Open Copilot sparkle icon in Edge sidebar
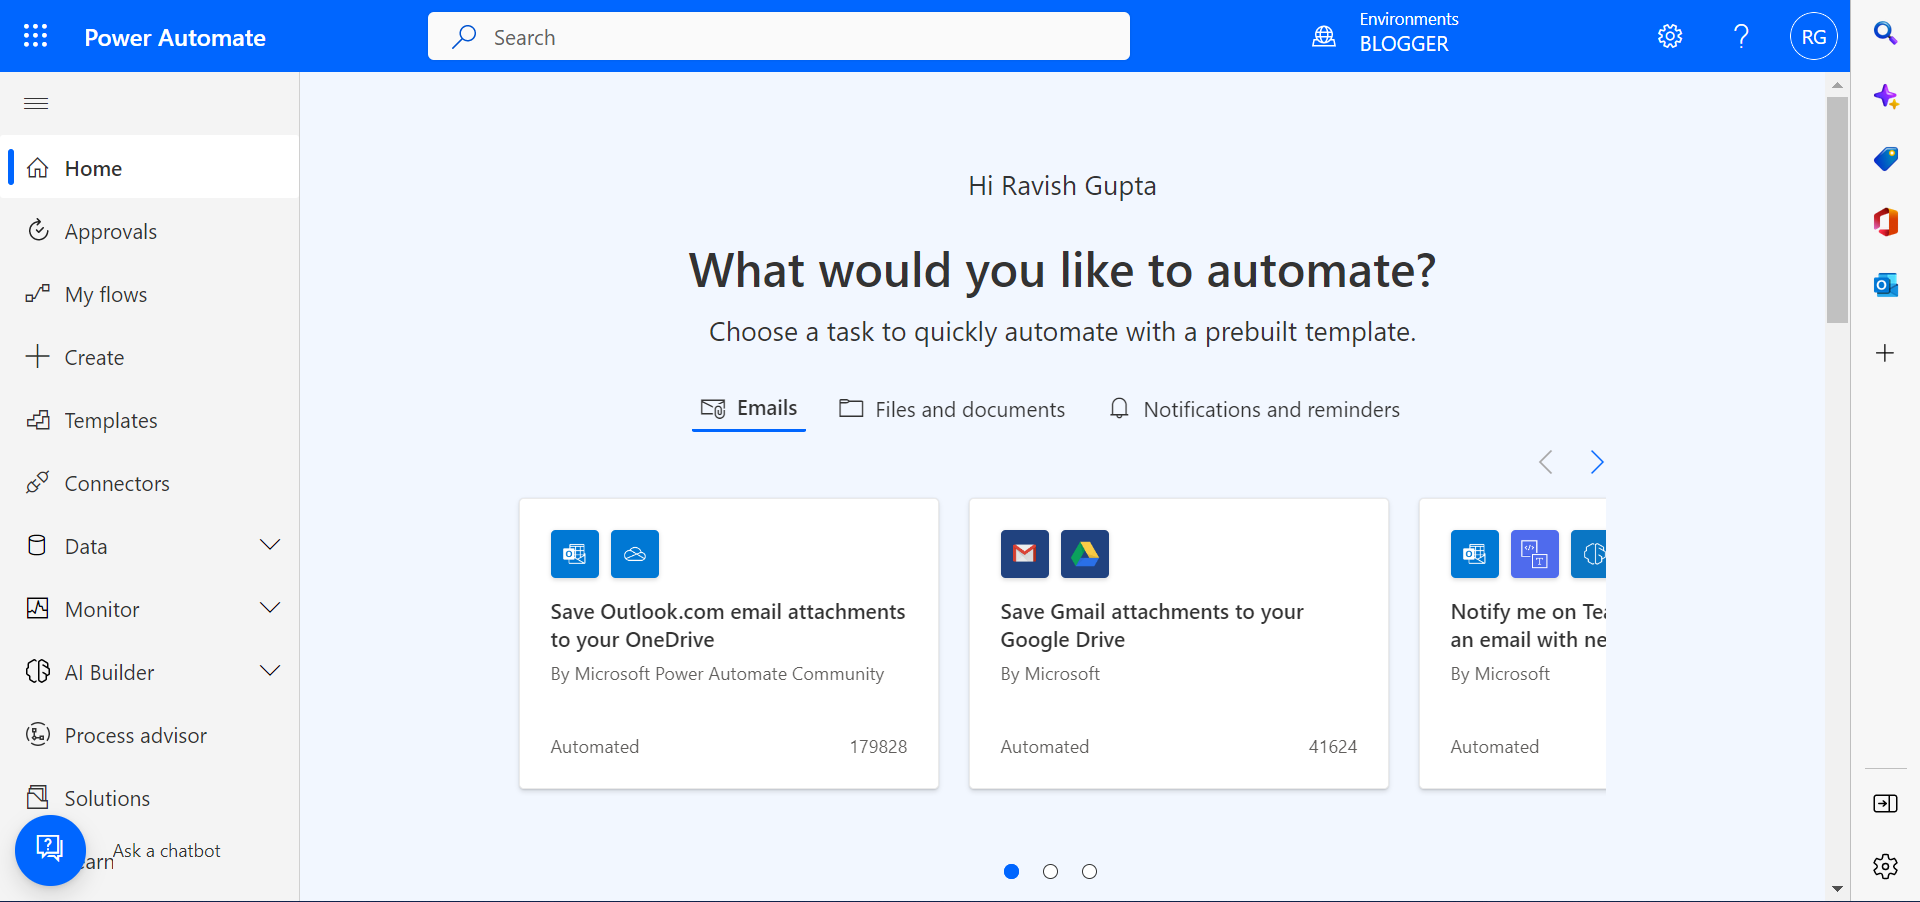 pos(1885,96)
